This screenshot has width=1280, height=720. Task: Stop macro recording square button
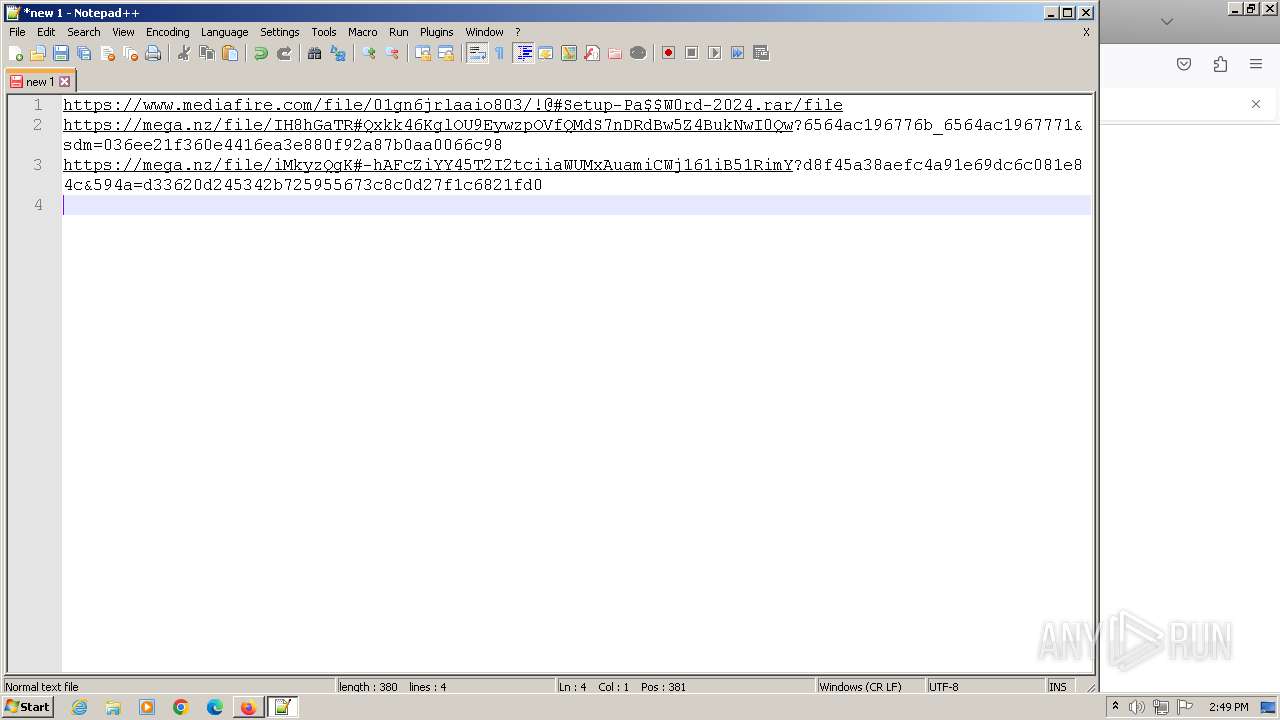(692, 53)
